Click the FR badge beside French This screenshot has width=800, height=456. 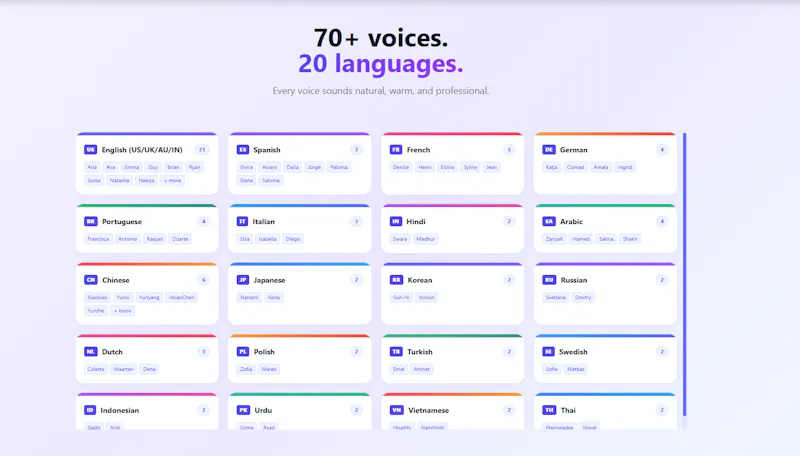click(x=396, y=149)
